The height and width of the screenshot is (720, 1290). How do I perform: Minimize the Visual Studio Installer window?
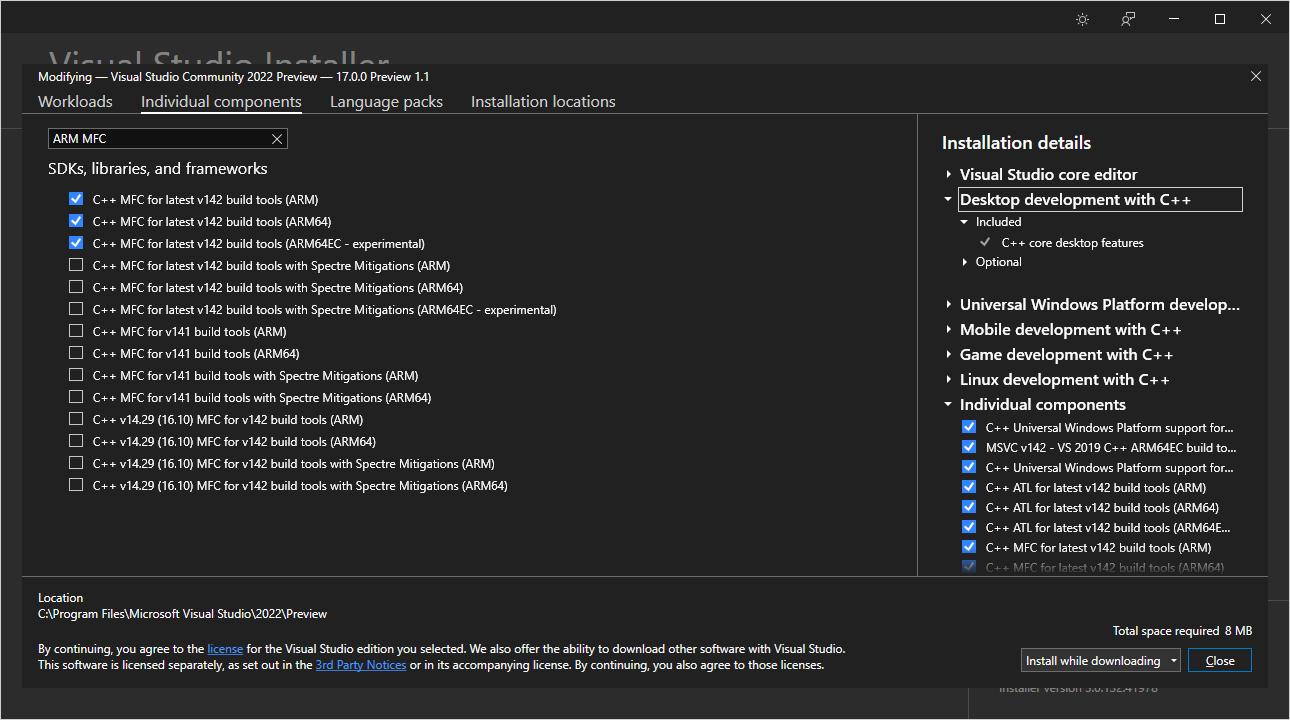pos(1174,19)
